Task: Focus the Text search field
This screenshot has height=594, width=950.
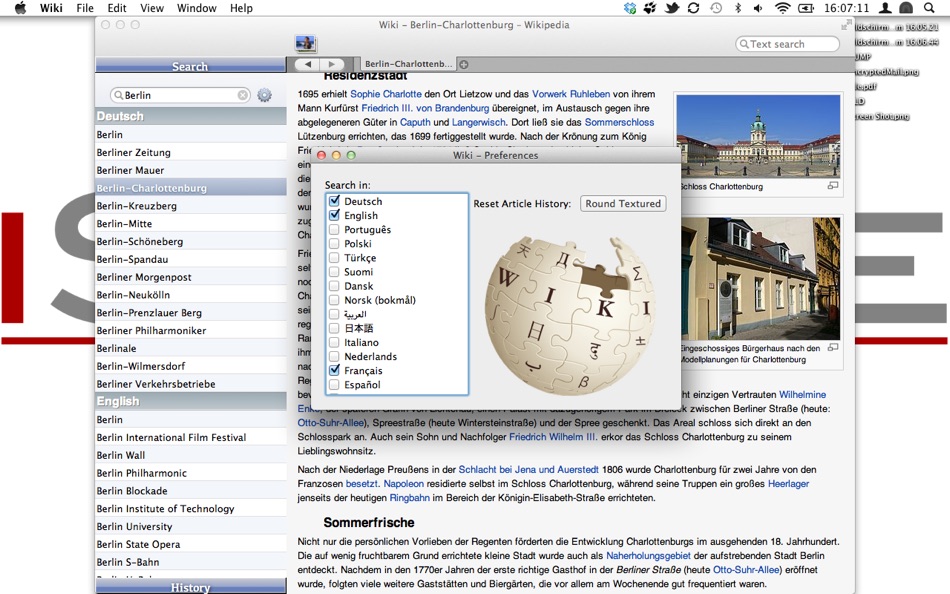Action: [788, 44]
